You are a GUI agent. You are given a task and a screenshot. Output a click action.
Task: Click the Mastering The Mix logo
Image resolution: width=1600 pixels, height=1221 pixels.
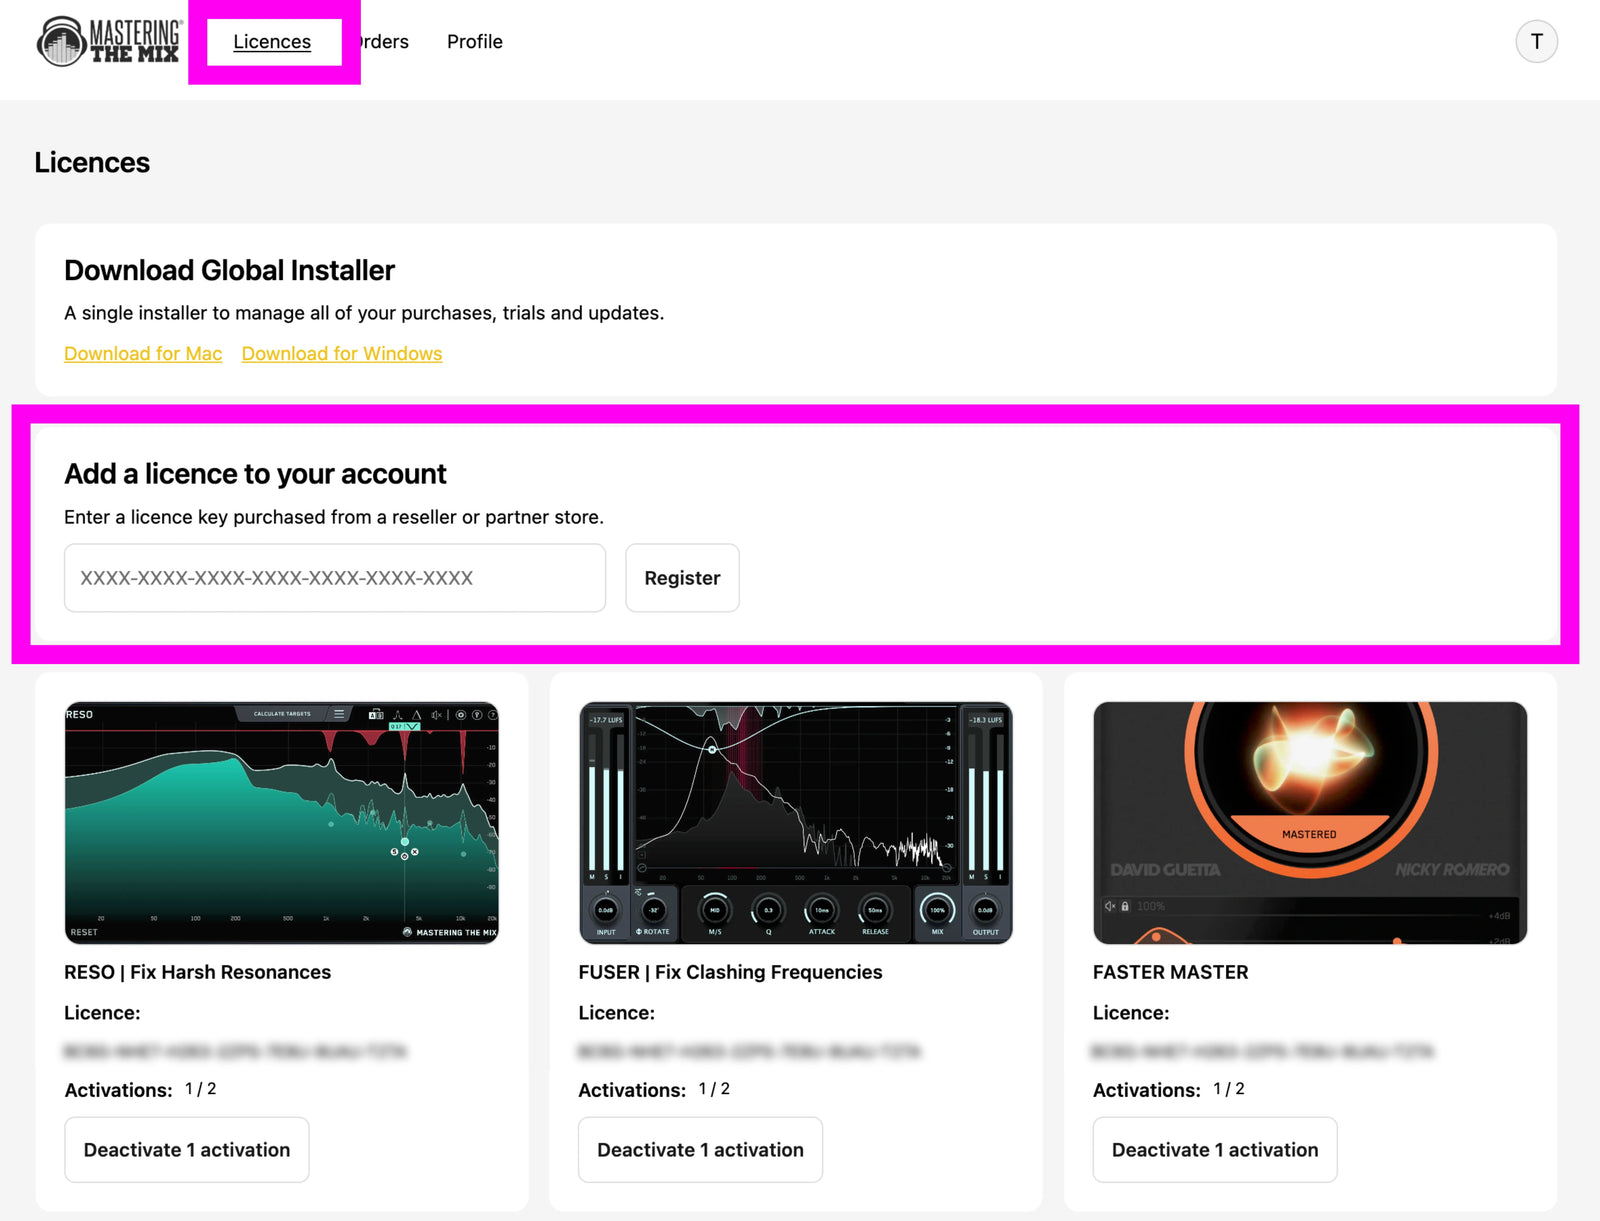click(110, 41)
